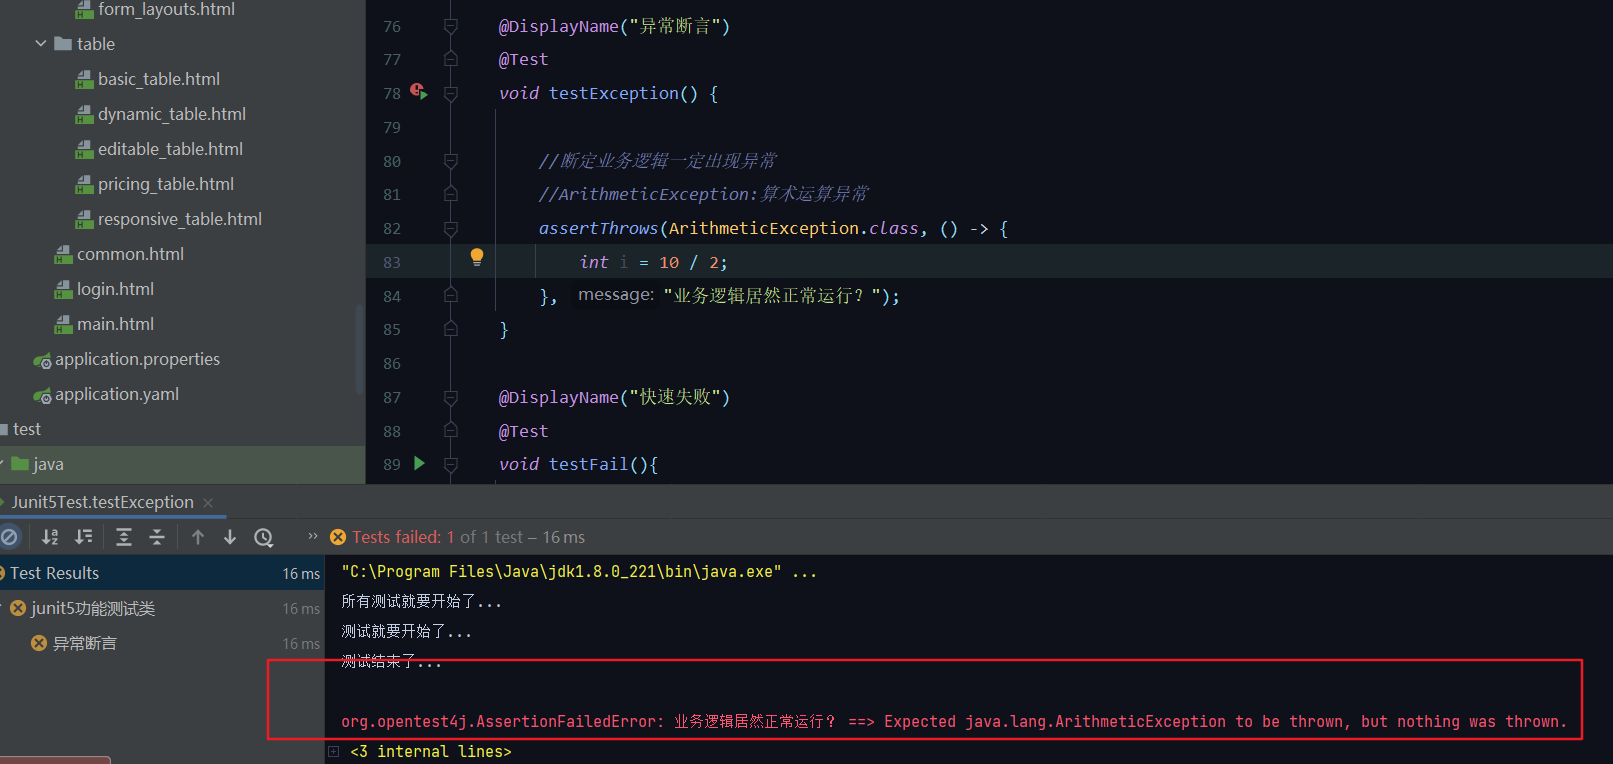
Task: Open login.html in project tree
Action: pyautogui.click(x=115, y=289)
